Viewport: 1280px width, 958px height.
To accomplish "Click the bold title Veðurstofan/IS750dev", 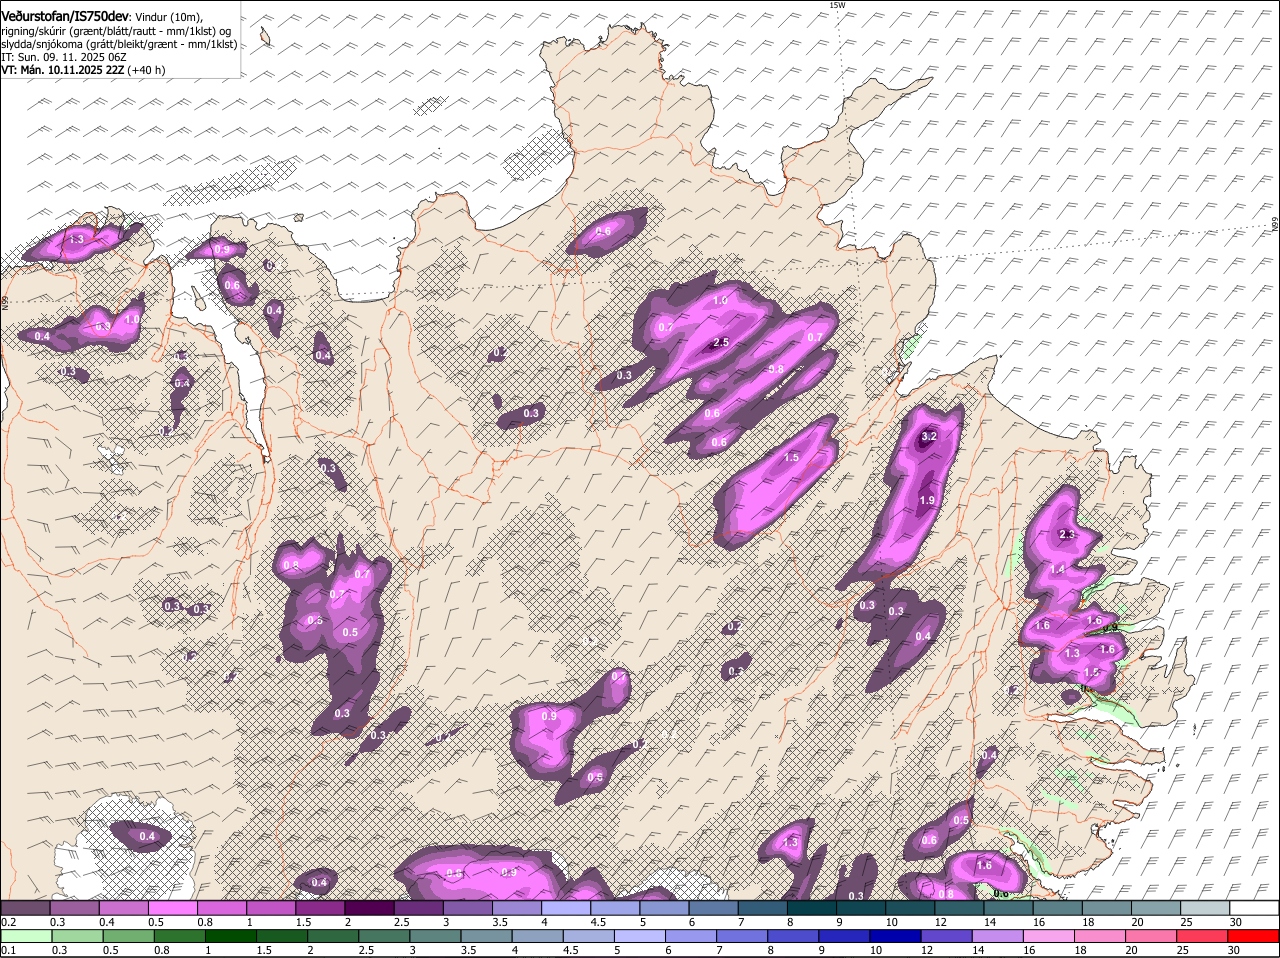I will pos(64,16).
